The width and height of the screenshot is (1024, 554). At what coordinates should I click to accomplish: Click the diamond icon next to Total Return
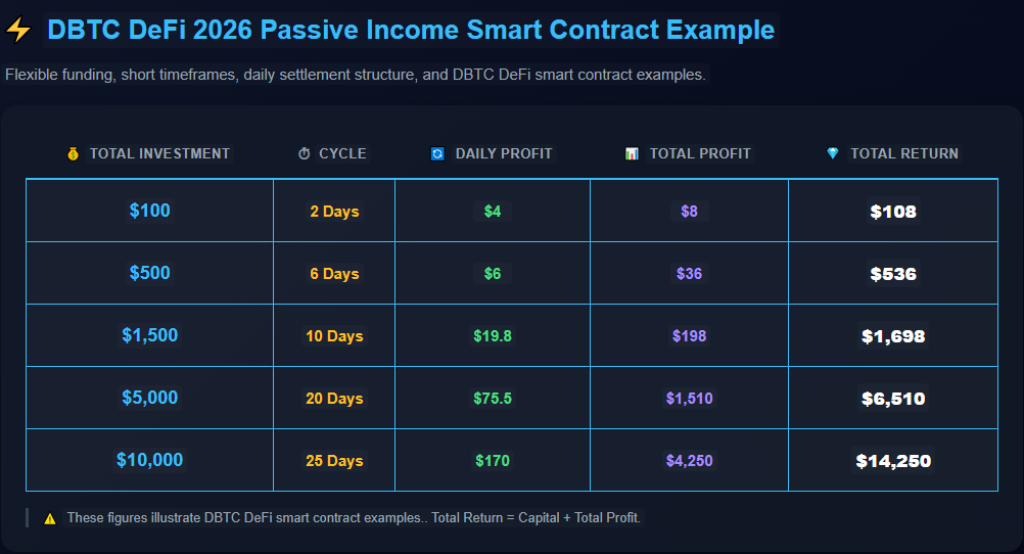832,154
